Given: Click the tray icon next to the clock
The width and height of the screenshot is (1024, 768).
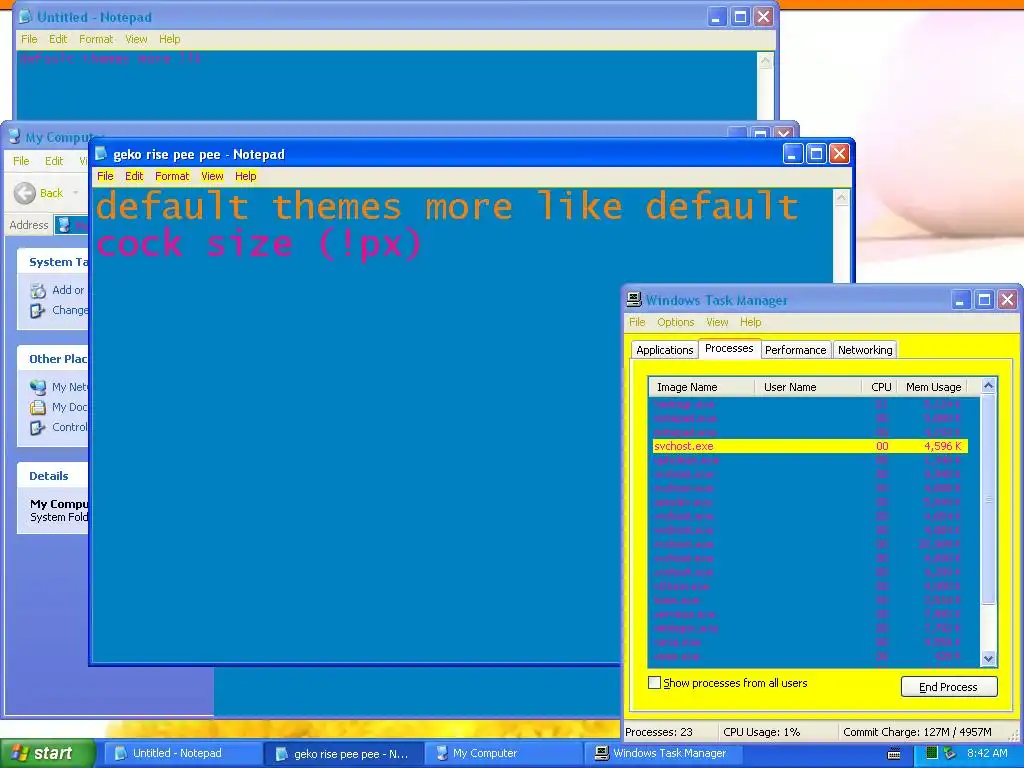Looking at the screenshot, I should 950,753.
